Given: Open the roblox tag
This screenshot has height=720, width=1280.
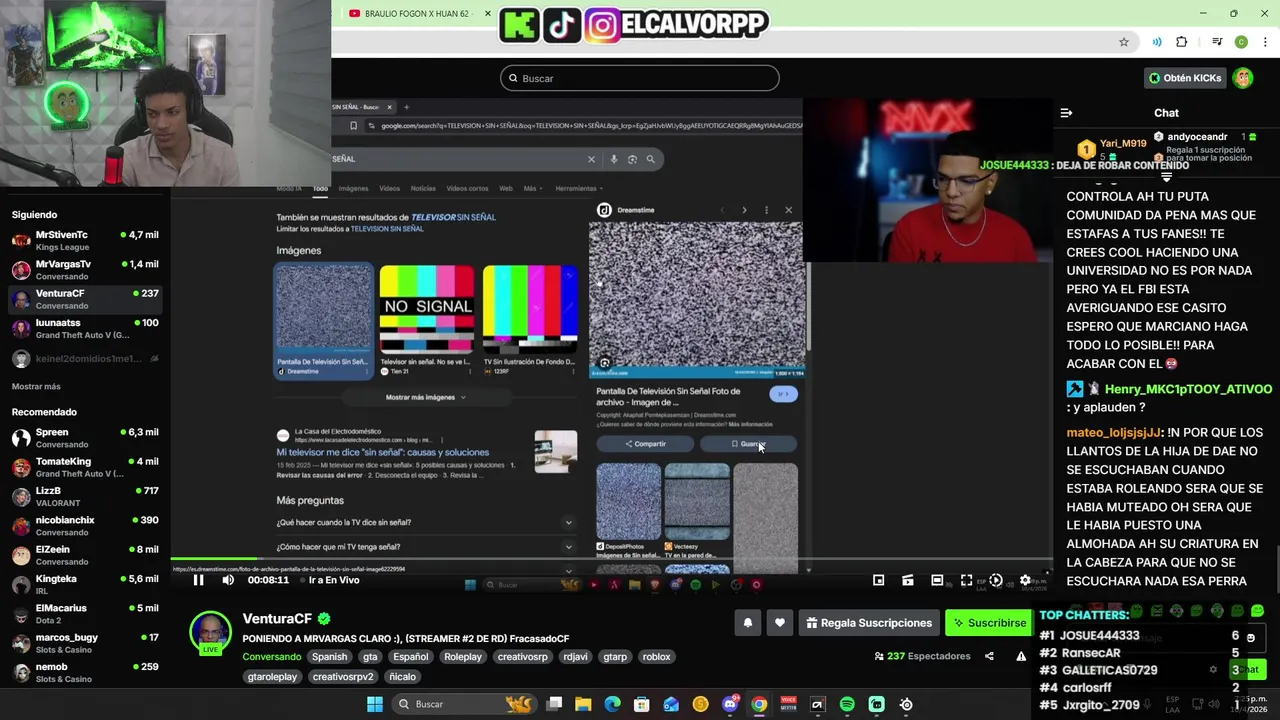Looking at the screenshot, I should [x=656, y=657].
